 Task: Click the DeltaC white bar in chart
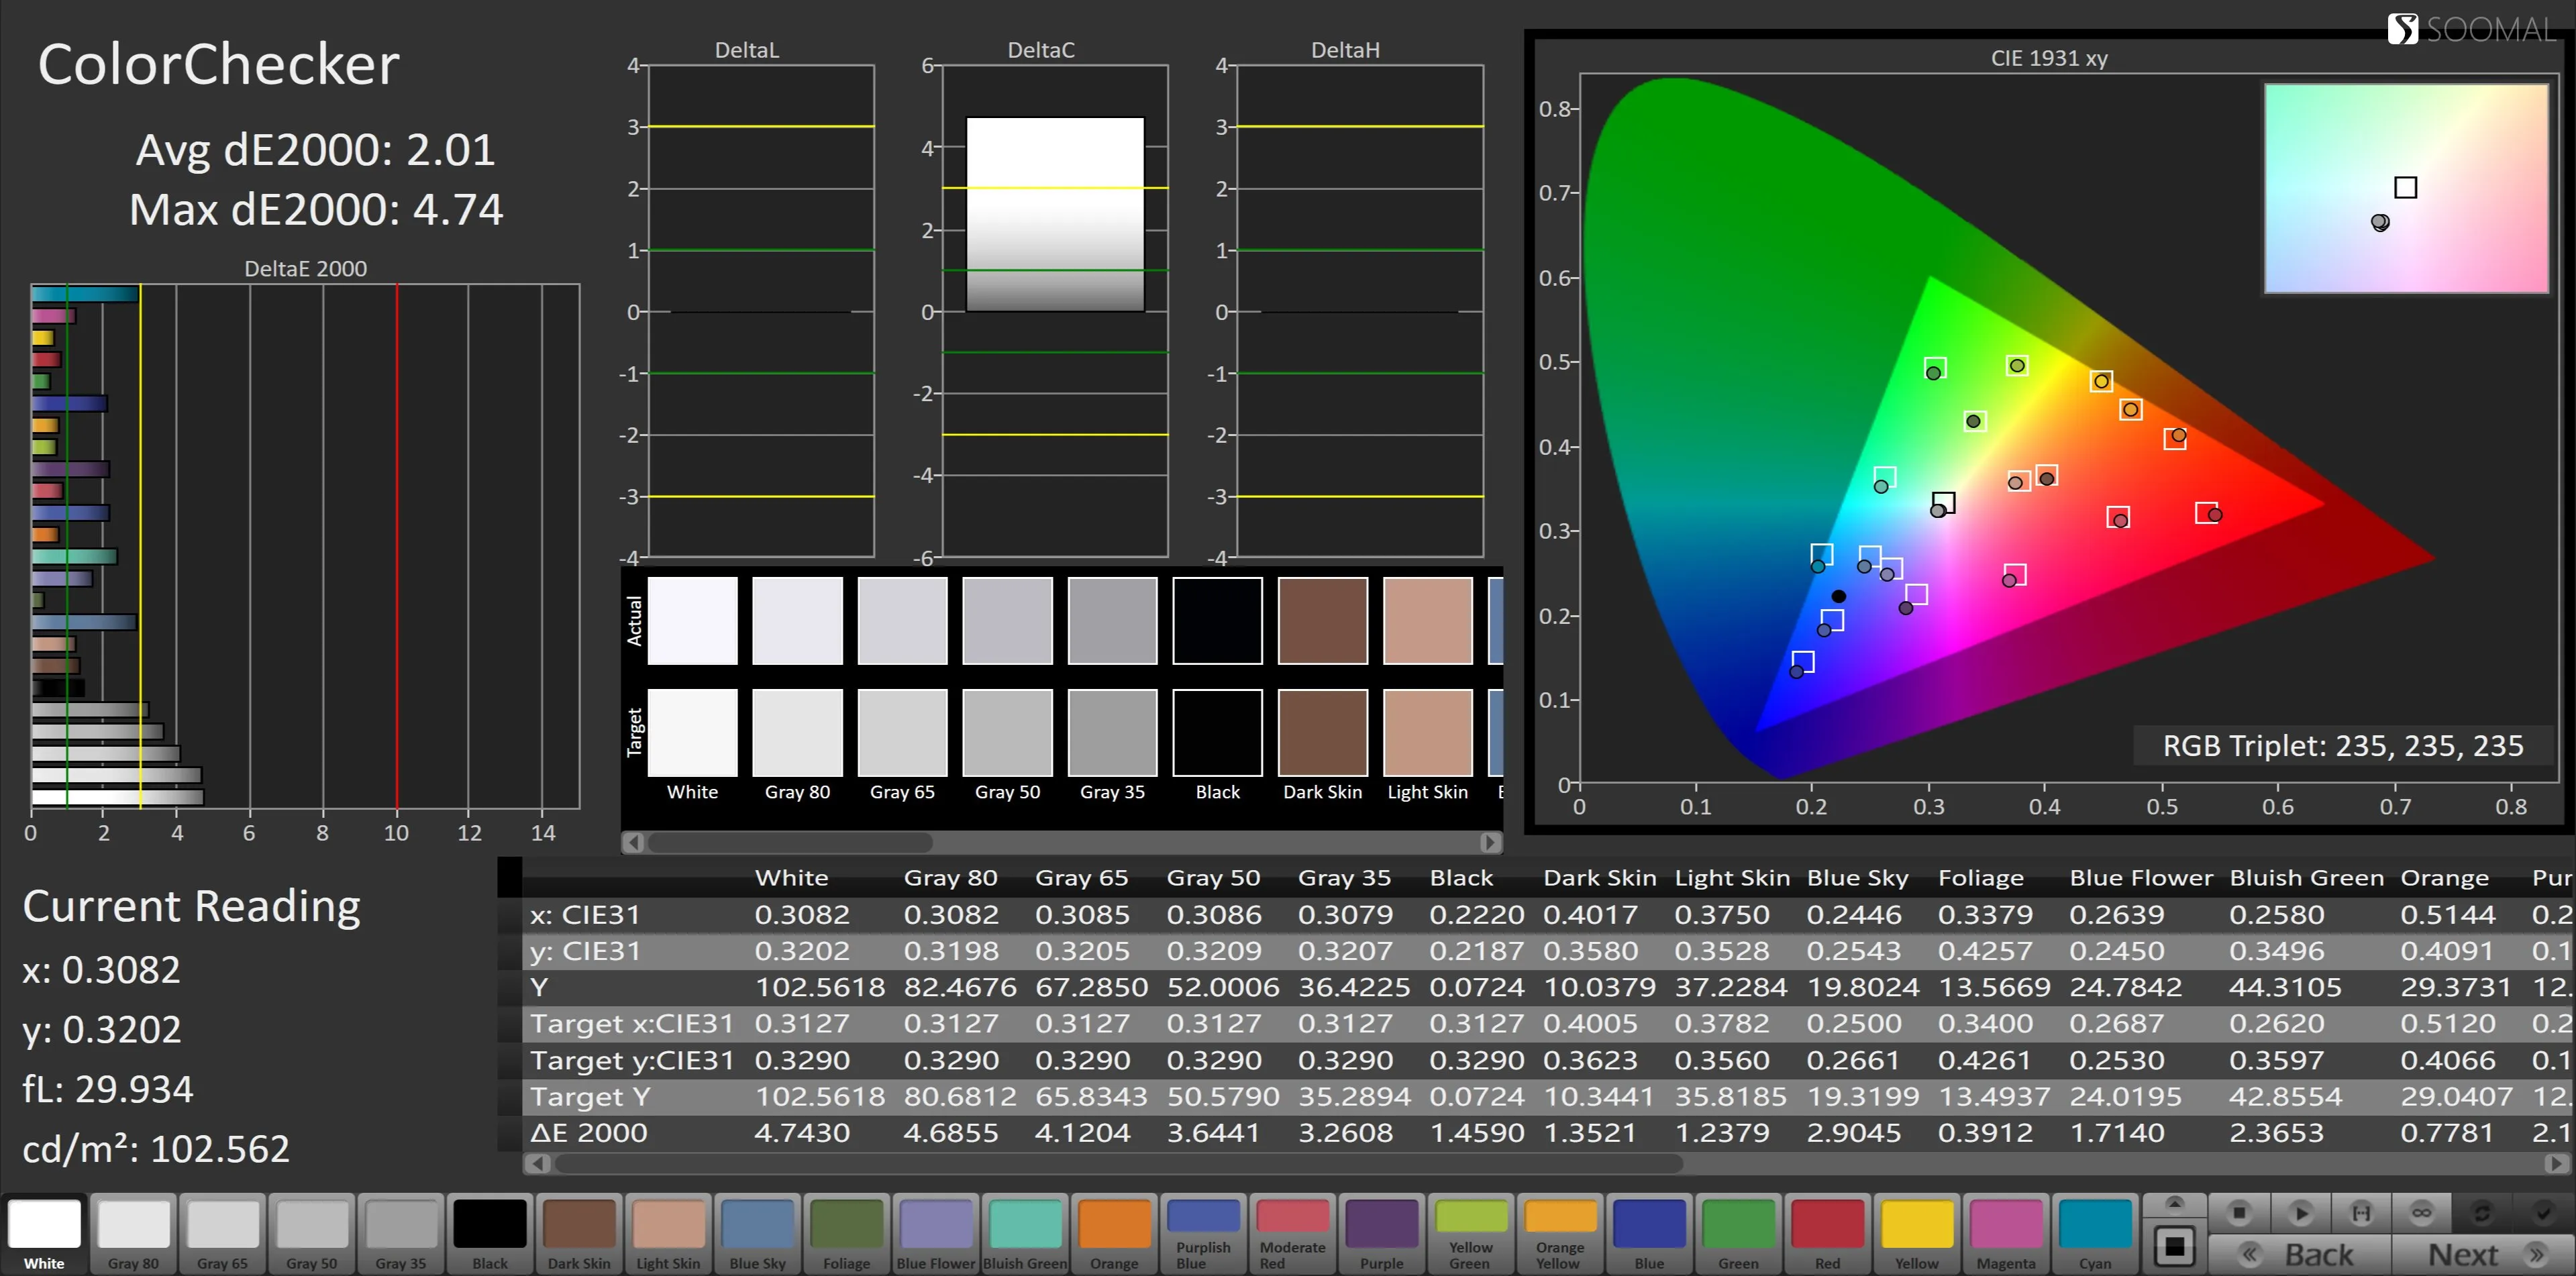(1055, 214)
